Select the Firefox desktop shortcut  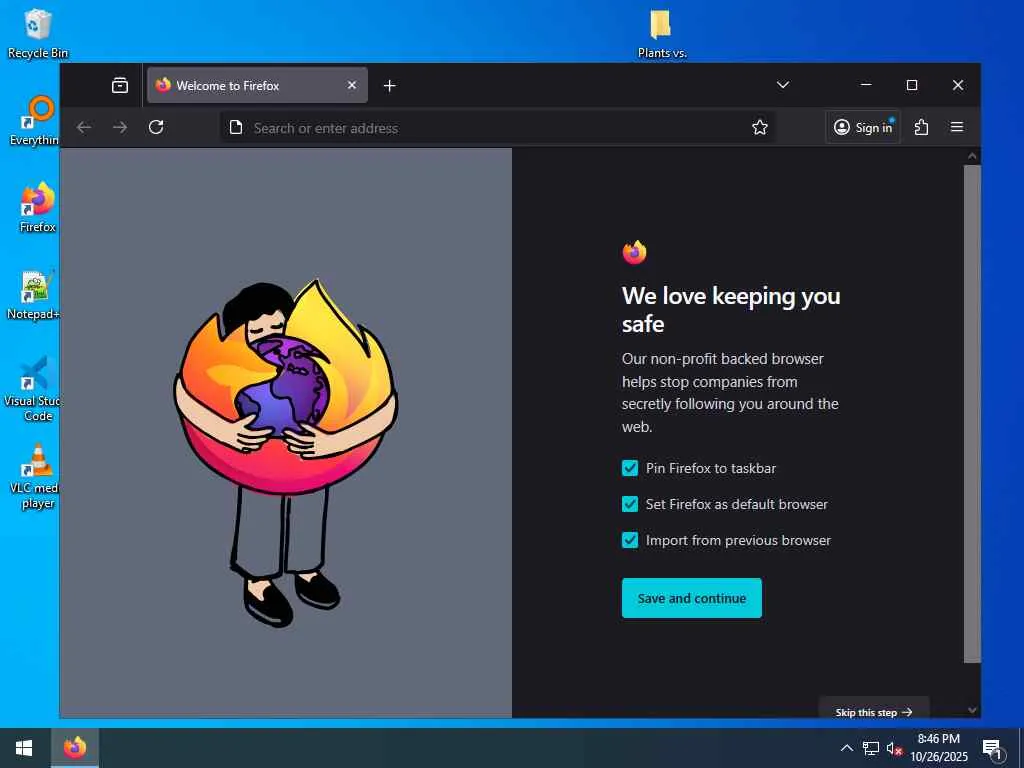pyautogui.click(x=38, y=208)
